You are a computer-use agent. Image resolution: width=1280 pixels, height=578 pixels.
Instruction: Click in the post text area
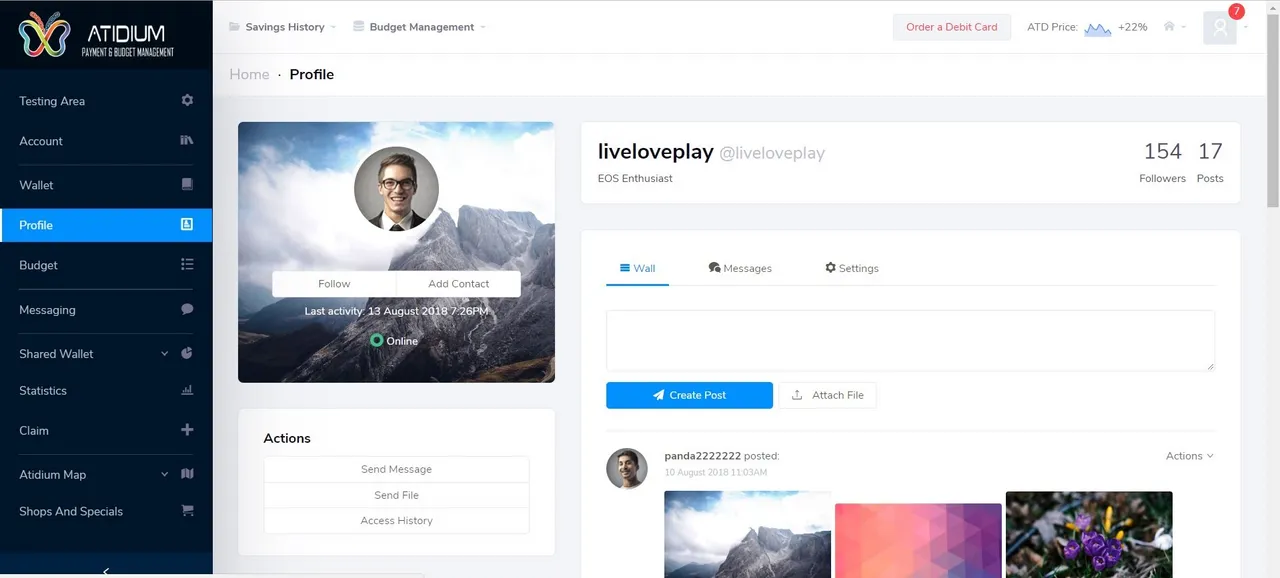(x=910, y=340)
